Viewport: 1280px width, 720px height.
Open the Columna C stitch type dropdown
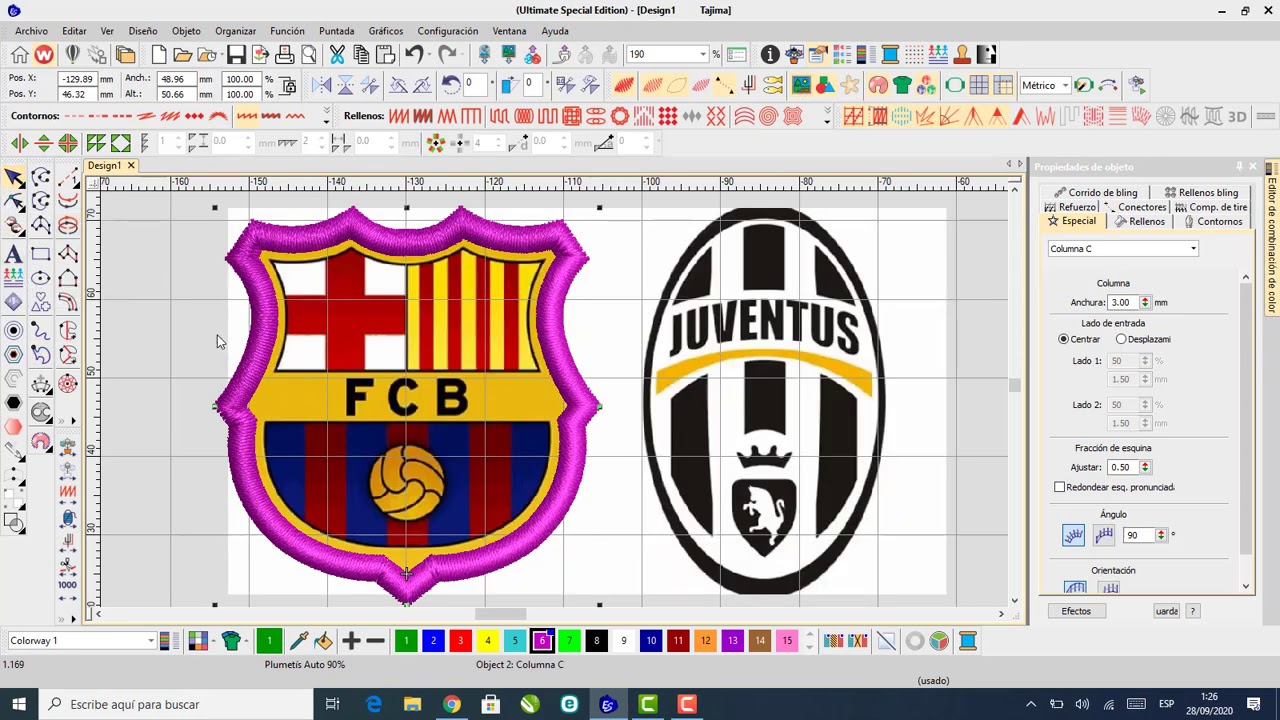[x=1193, y=249]
